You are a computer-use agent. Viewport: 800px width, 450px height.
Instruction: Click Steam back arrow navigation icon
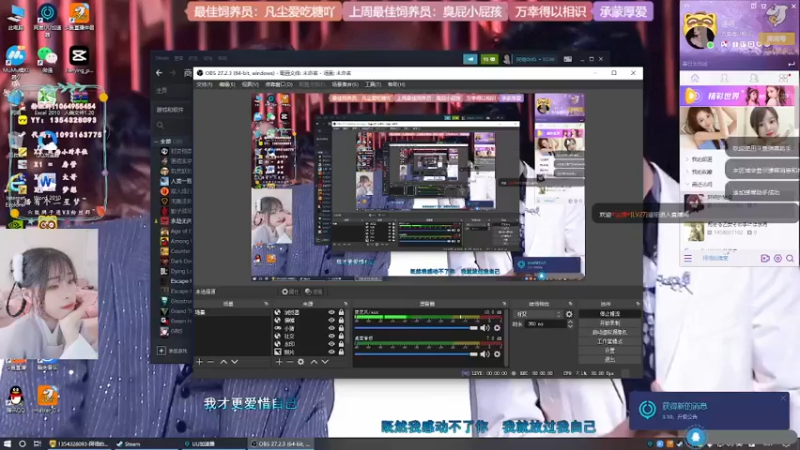(x=159, y=73)
